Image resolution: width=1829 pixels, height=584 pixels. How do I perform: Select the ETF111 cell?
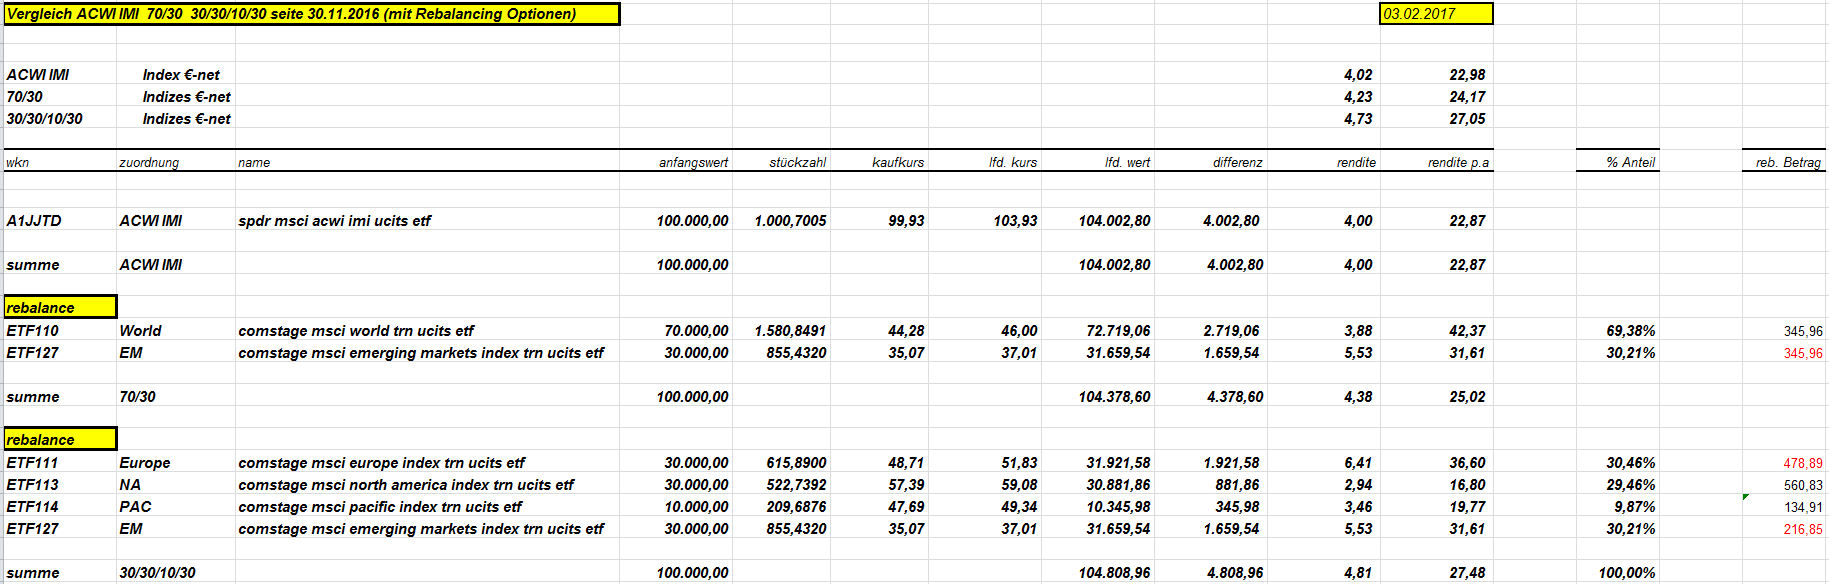pyautogui.click(x=32, y=463)
